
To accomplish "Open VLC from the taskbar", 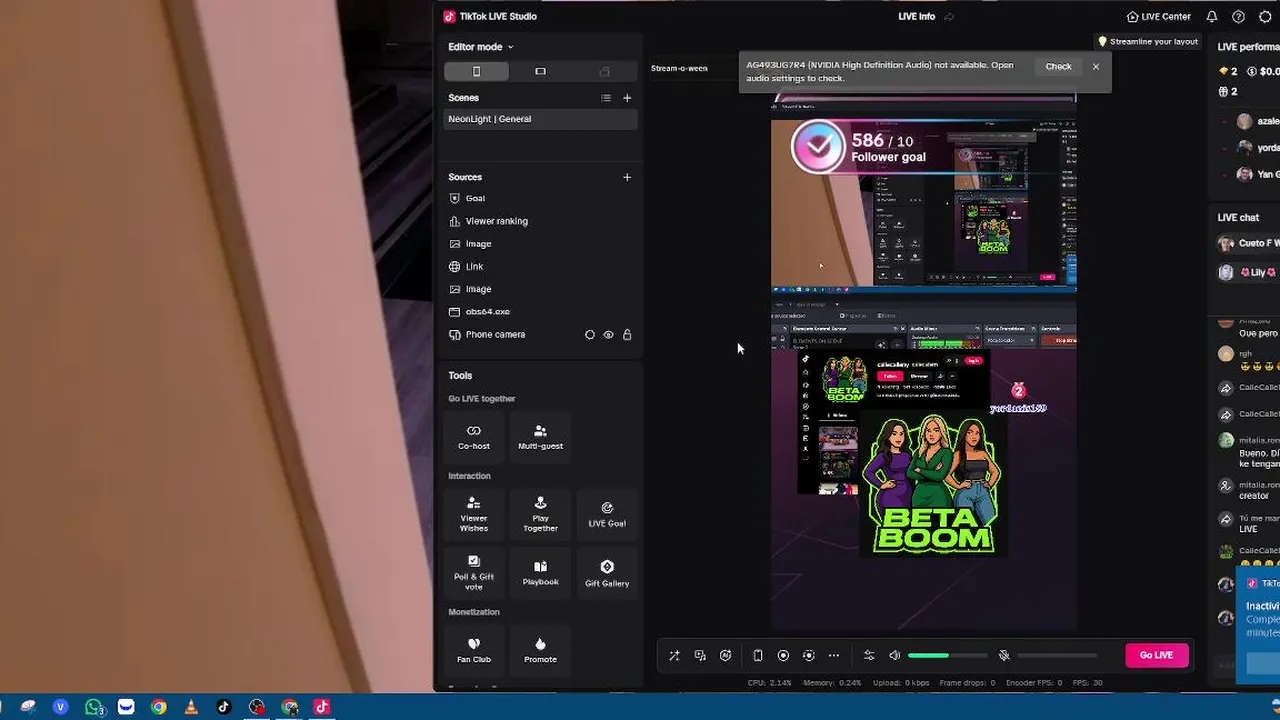I will click(x=191, y=707).
